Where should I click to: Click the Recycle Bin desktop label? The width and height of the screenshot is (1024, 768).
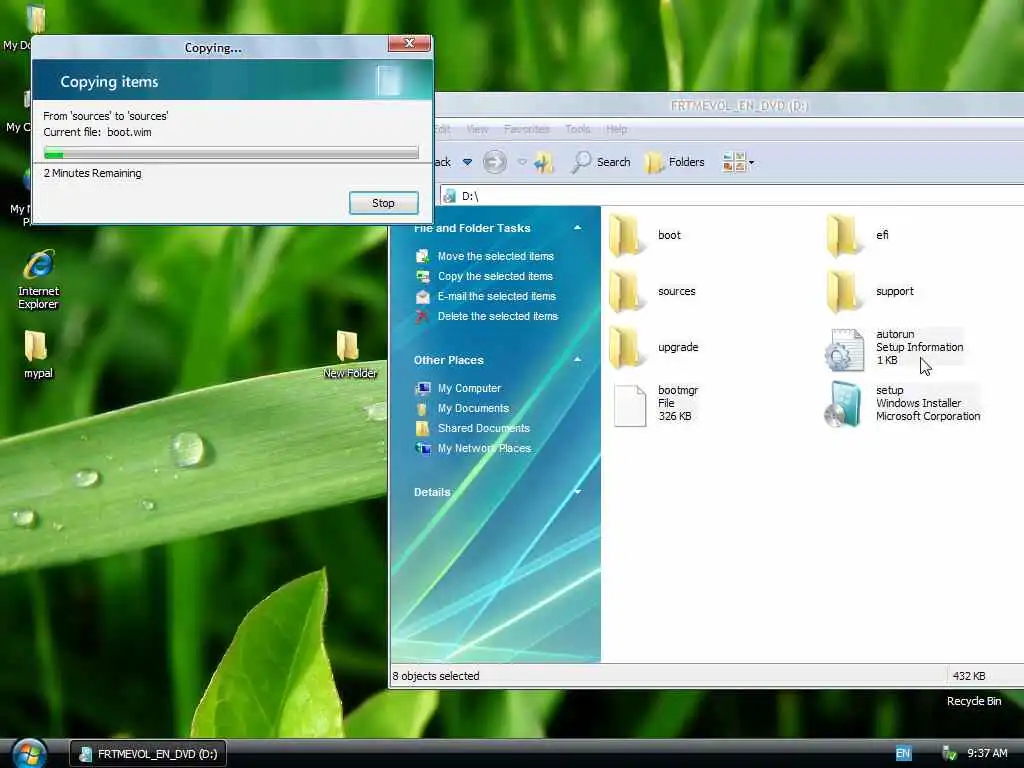[974, 701]
